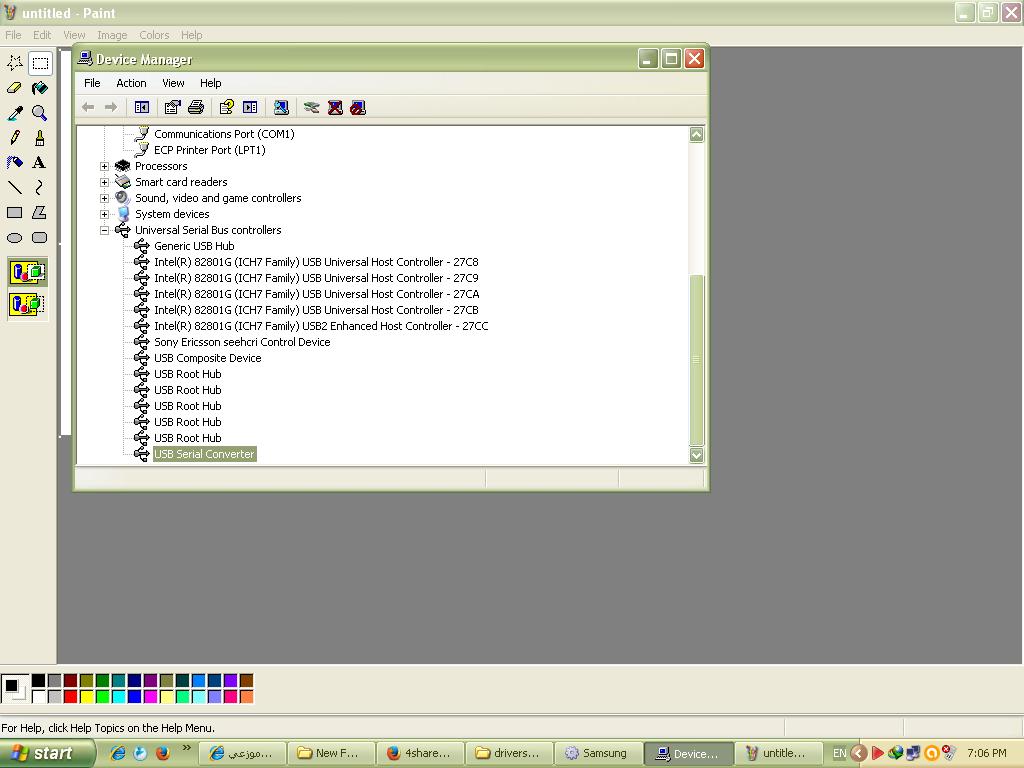Select USB2 Enhanced Host Controller - 27CC
The height and width of the screenshot is (768, 1024).
(x=321, y=327)
